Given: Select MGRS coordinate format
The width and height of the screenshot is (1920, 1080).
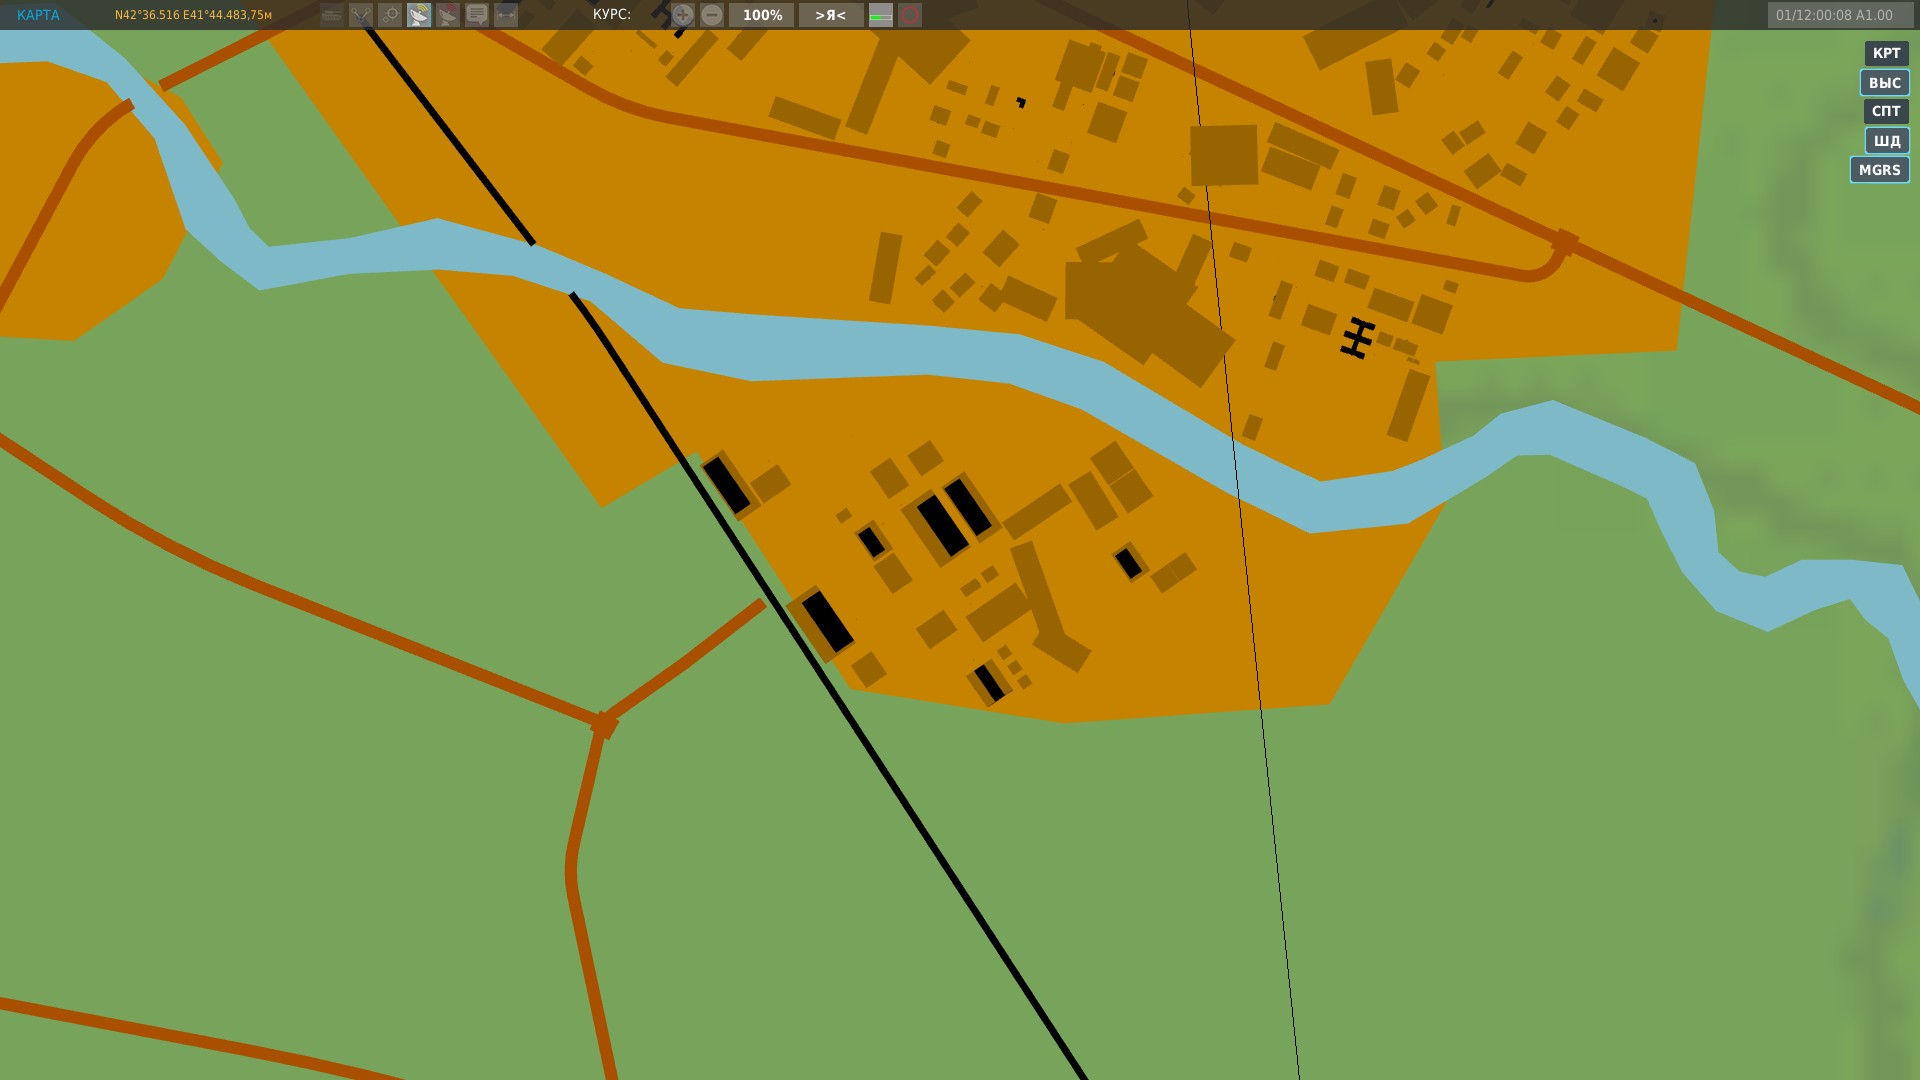Looking at the screenshot, I should [x=1879, y=169].
